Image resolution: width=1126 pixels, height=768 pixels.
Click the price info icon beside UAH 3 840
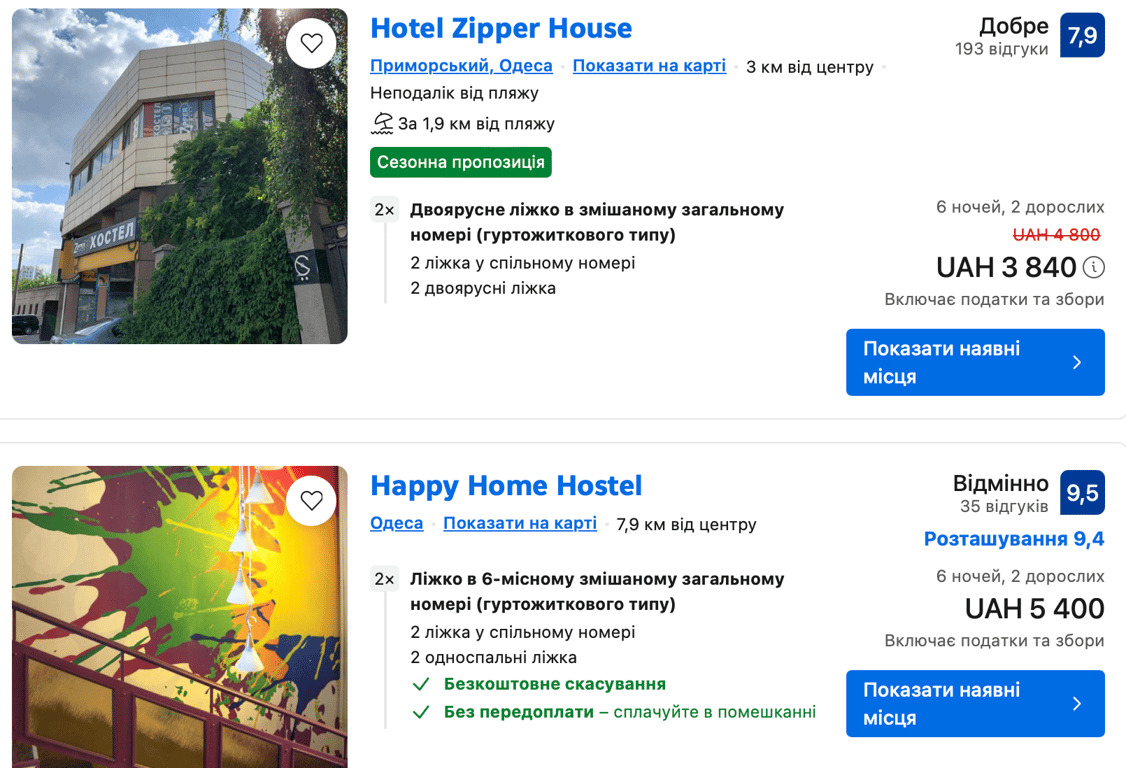[x=1094, y=267]
